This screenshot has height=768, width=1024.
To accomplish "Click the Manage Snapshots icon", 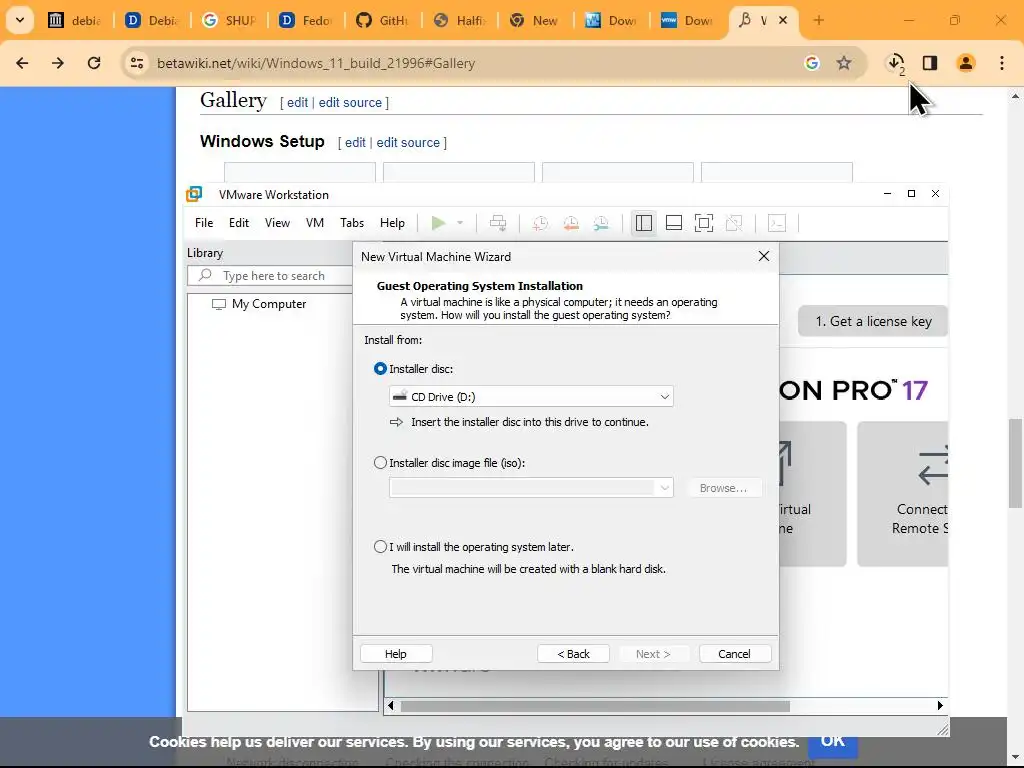I will pyautogui.click(x=601, y=223).
